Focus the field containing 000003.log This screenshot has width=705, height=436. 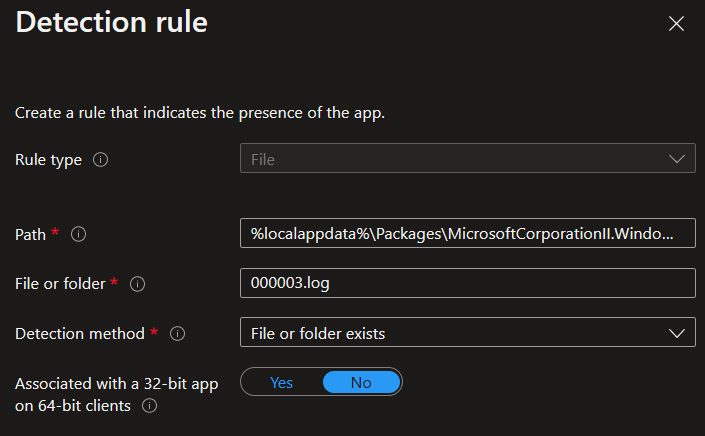tap(467, 284)
